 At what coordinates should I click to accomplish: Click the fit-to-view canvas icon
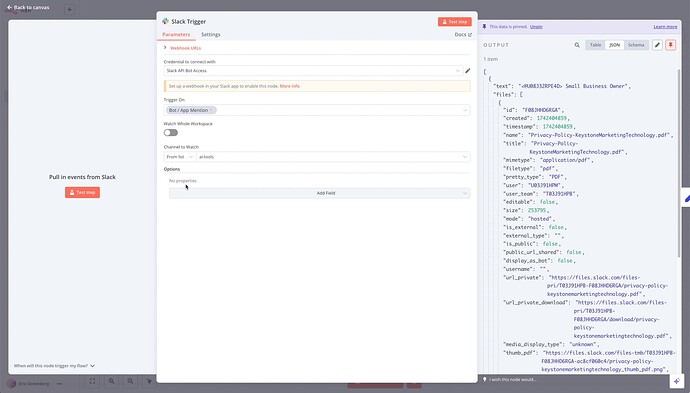[x=92, y=381]
